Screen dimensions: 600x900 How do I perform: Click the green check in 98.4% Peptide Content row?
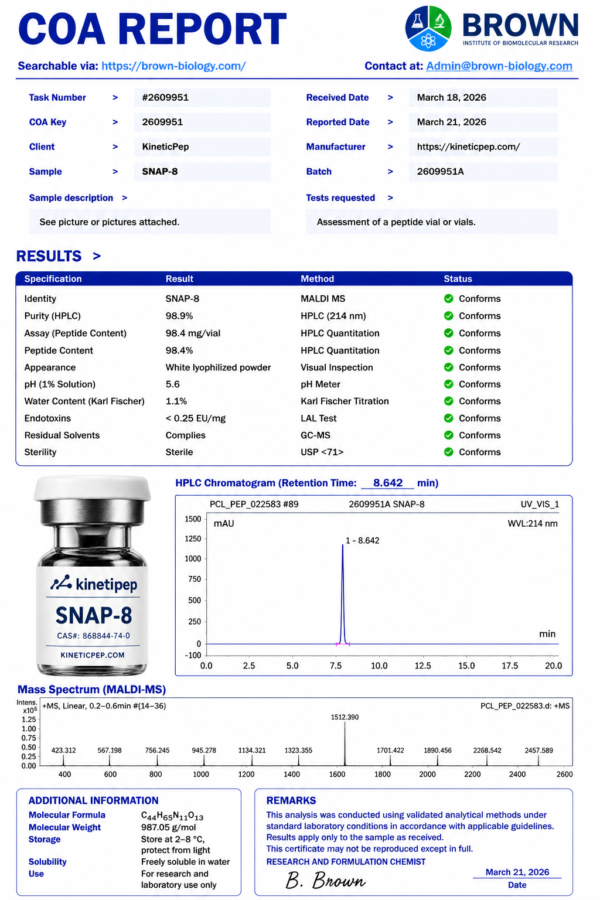point(448,350)
